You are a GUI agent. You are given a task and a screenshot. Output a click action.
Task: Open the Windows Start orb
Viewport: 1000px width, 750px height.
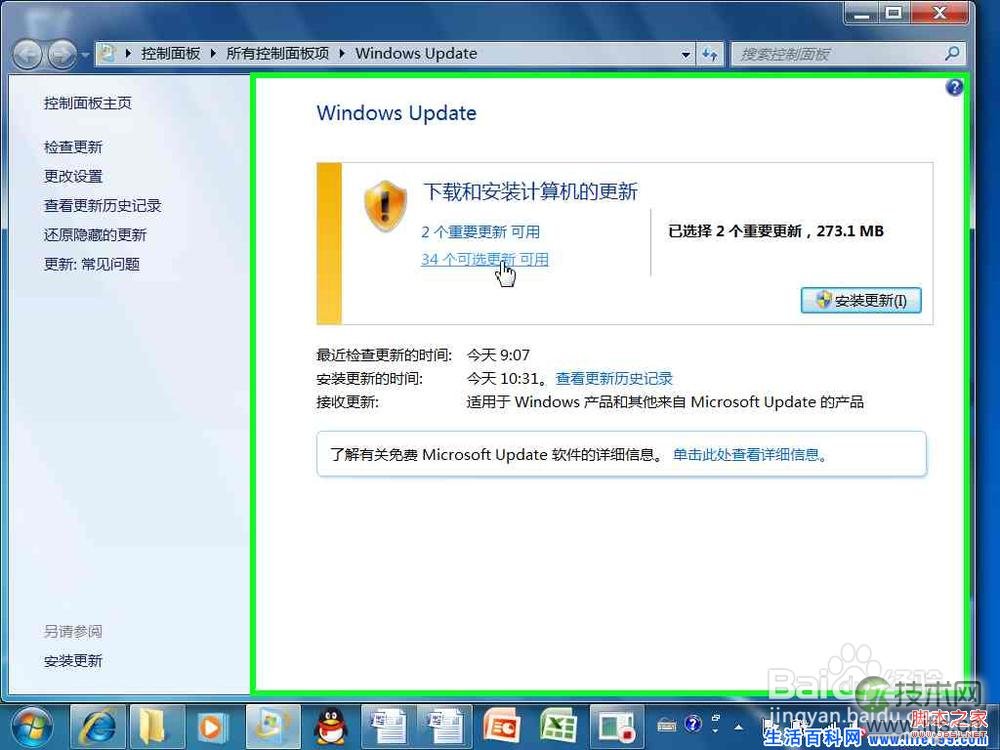pos(31,727)
